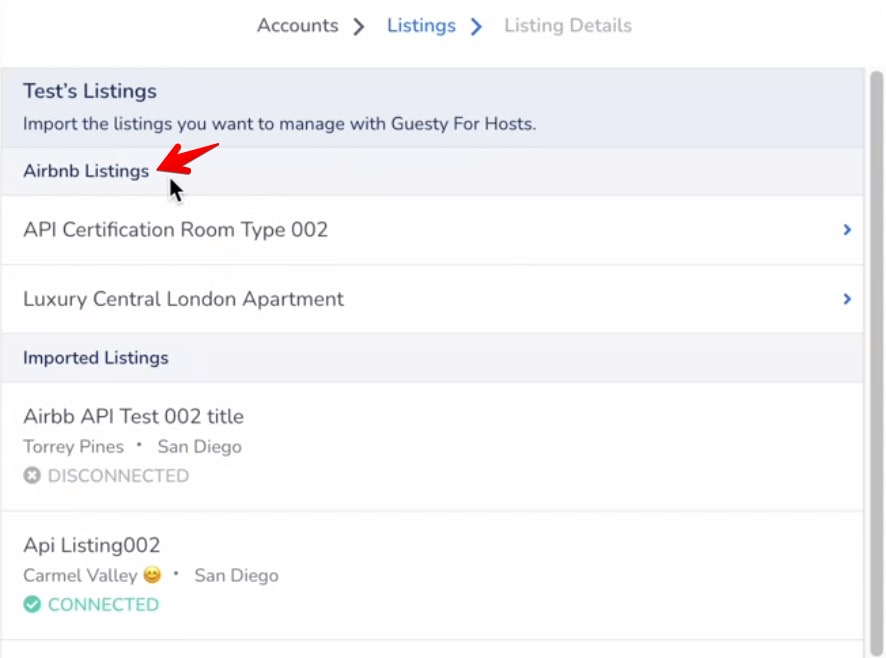Open the Listings breadcrumb step

coord(421,25)
